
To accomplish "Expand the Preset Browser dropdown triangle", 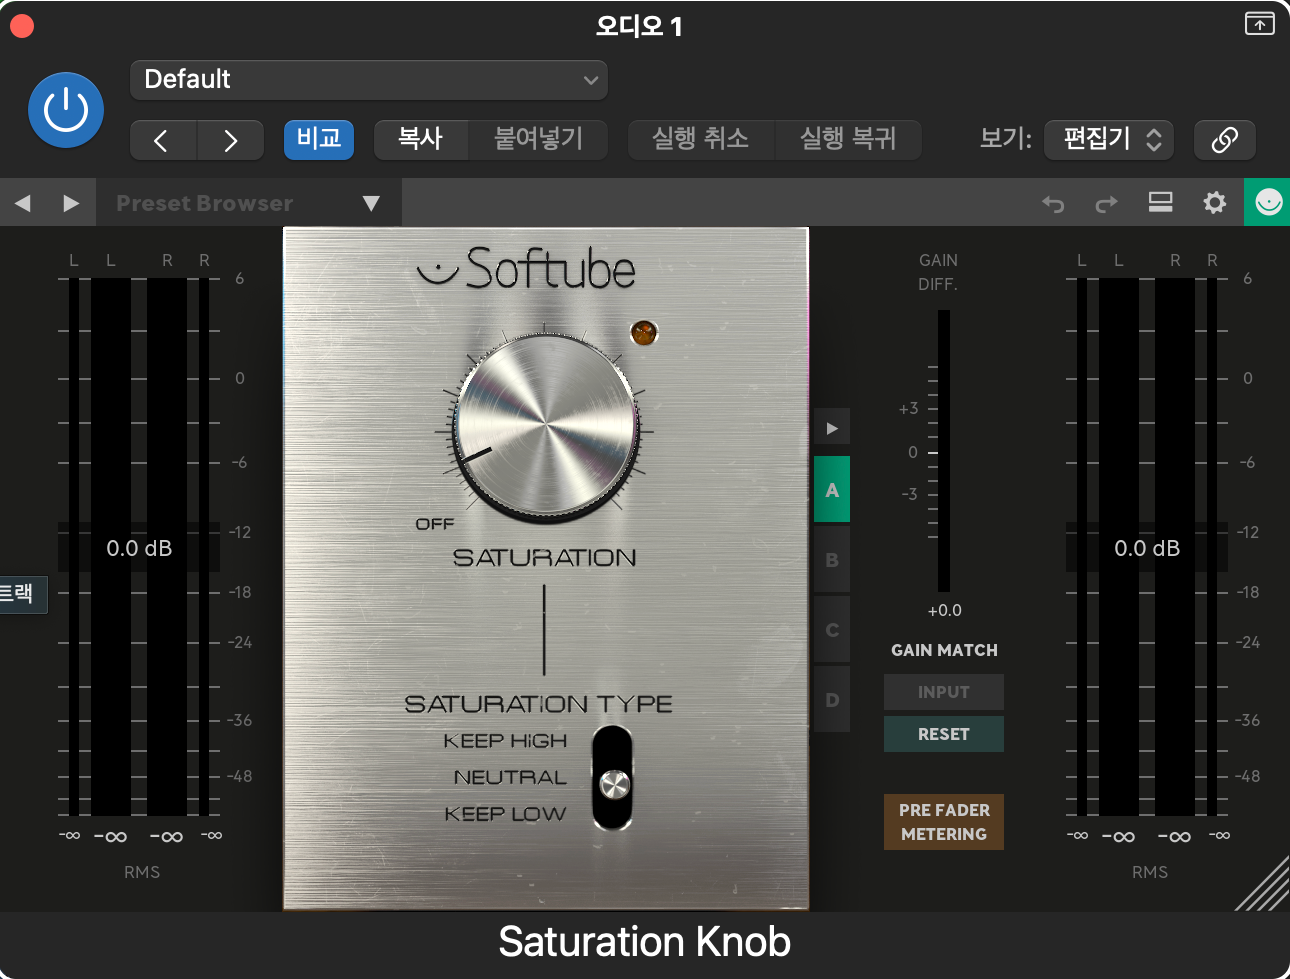I will pos(371,203).
